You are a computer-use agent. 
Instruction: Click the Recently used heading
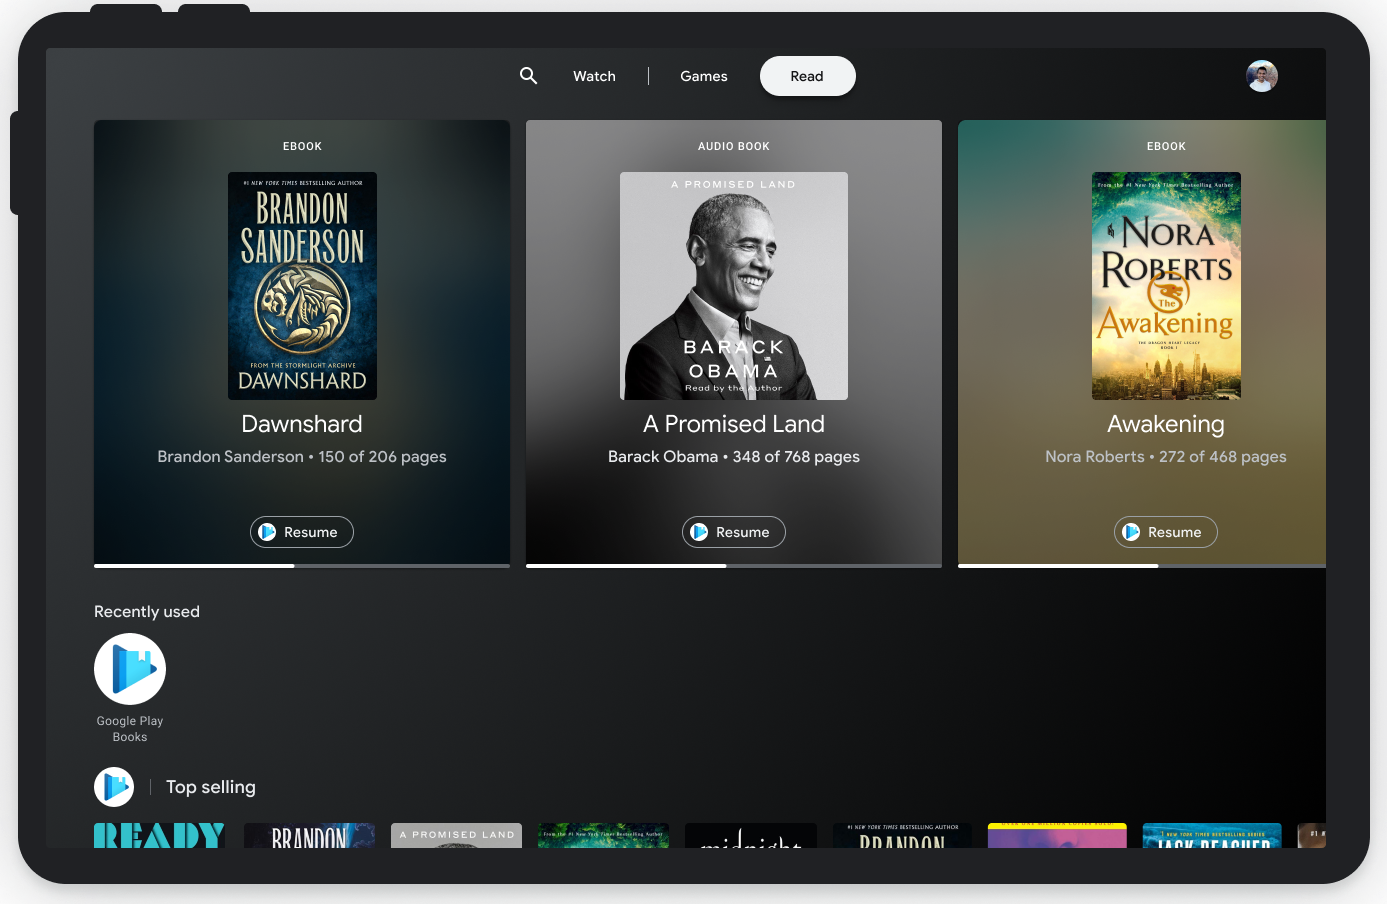click(147, 612)
